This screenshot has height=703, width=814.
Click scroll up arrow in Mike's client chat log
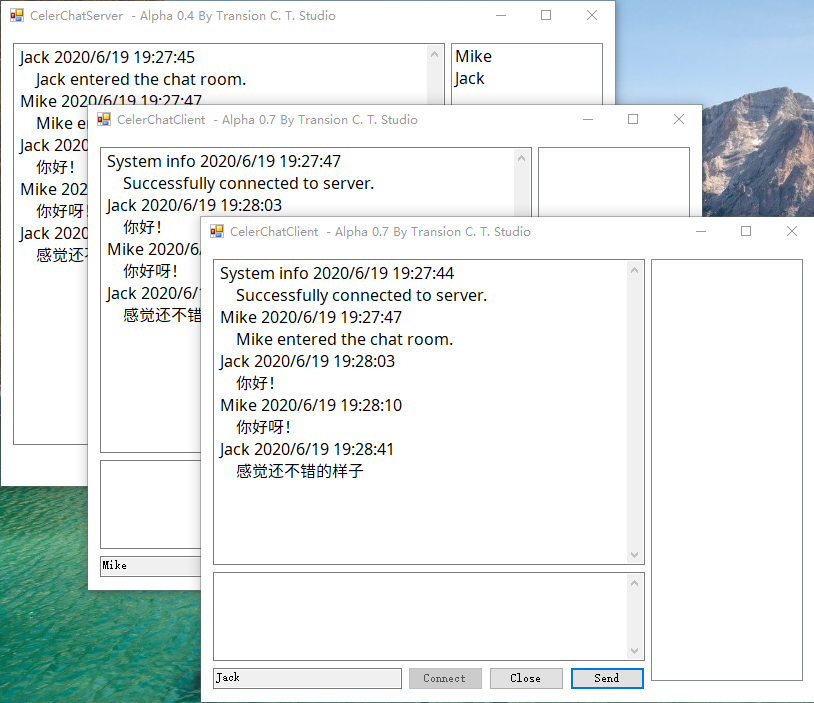point(522,158)
